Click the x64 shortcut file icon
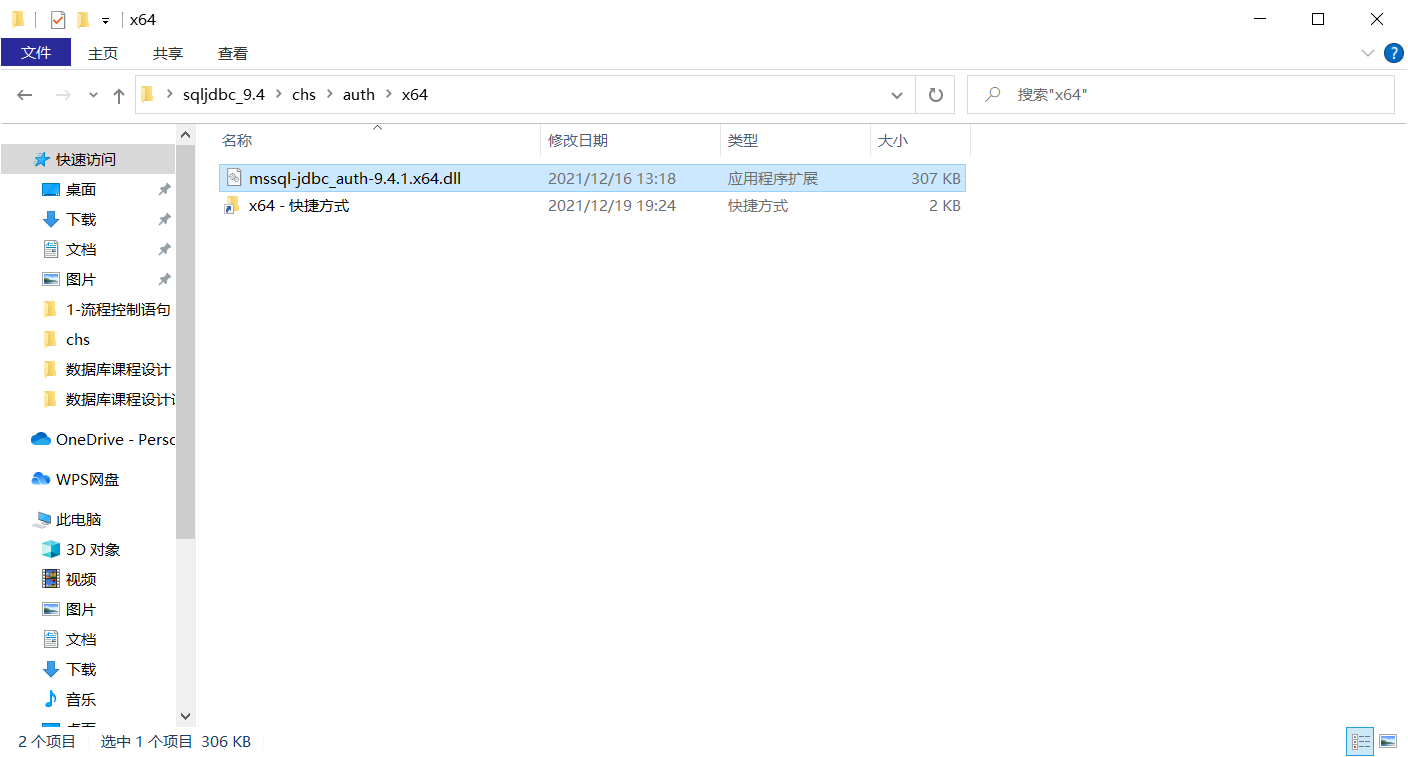The image size is (1408, 757). [x=233, y=206]
